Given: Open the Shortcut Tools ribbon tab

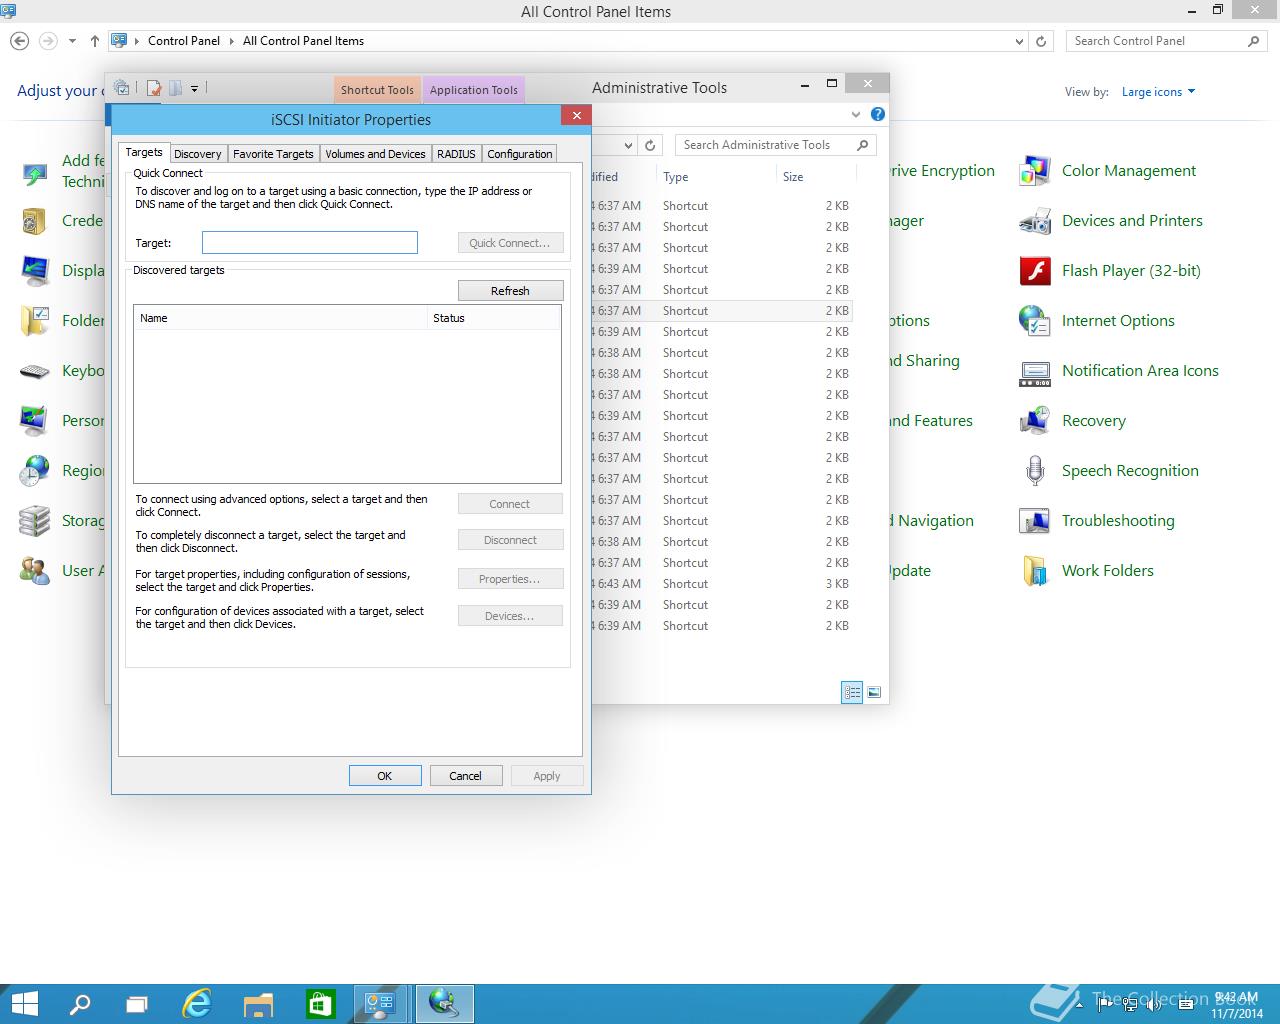Looking at the screenshot, I should point(377,89).
